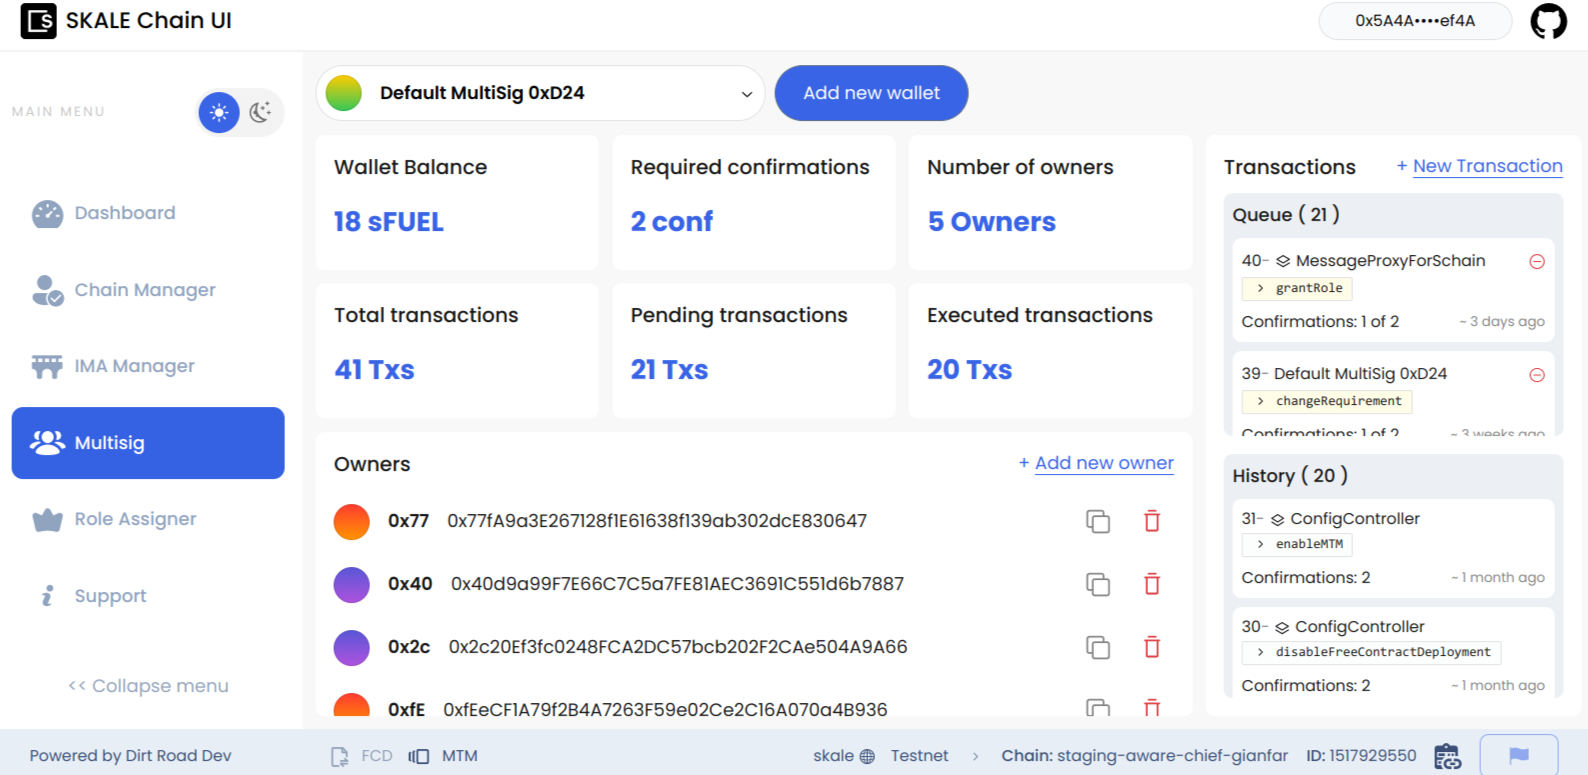Select the Multisig menu item
This screenshot has width=1588, height=775.
click(148, 443)
